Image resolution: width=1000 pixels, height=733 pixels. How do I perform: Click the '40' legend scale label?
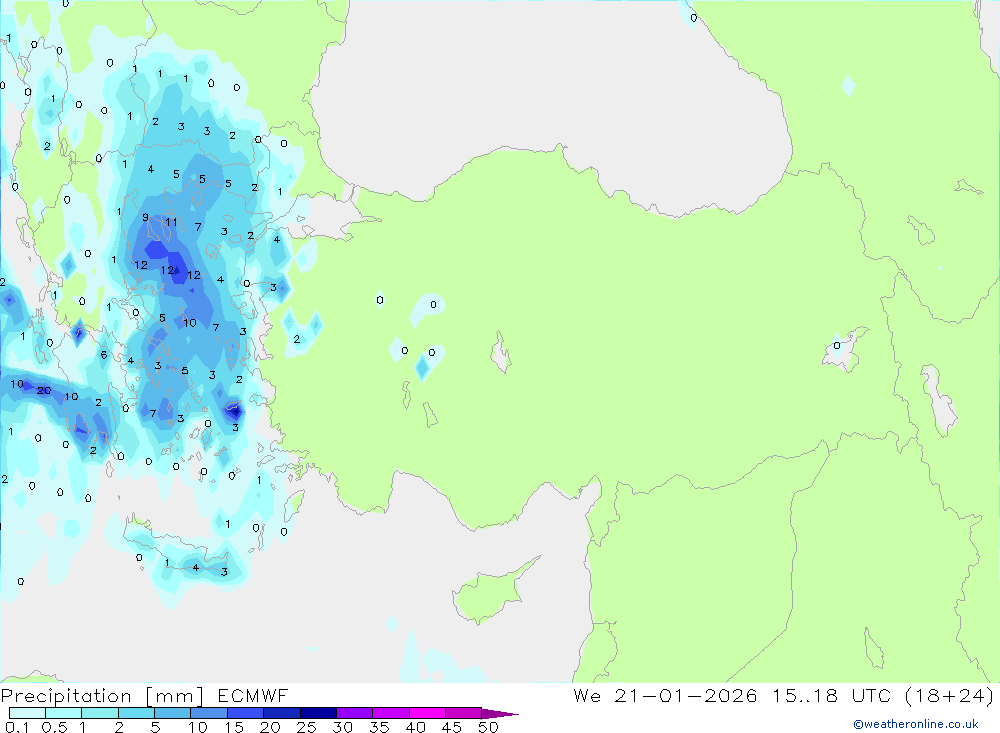coord(415,727)
